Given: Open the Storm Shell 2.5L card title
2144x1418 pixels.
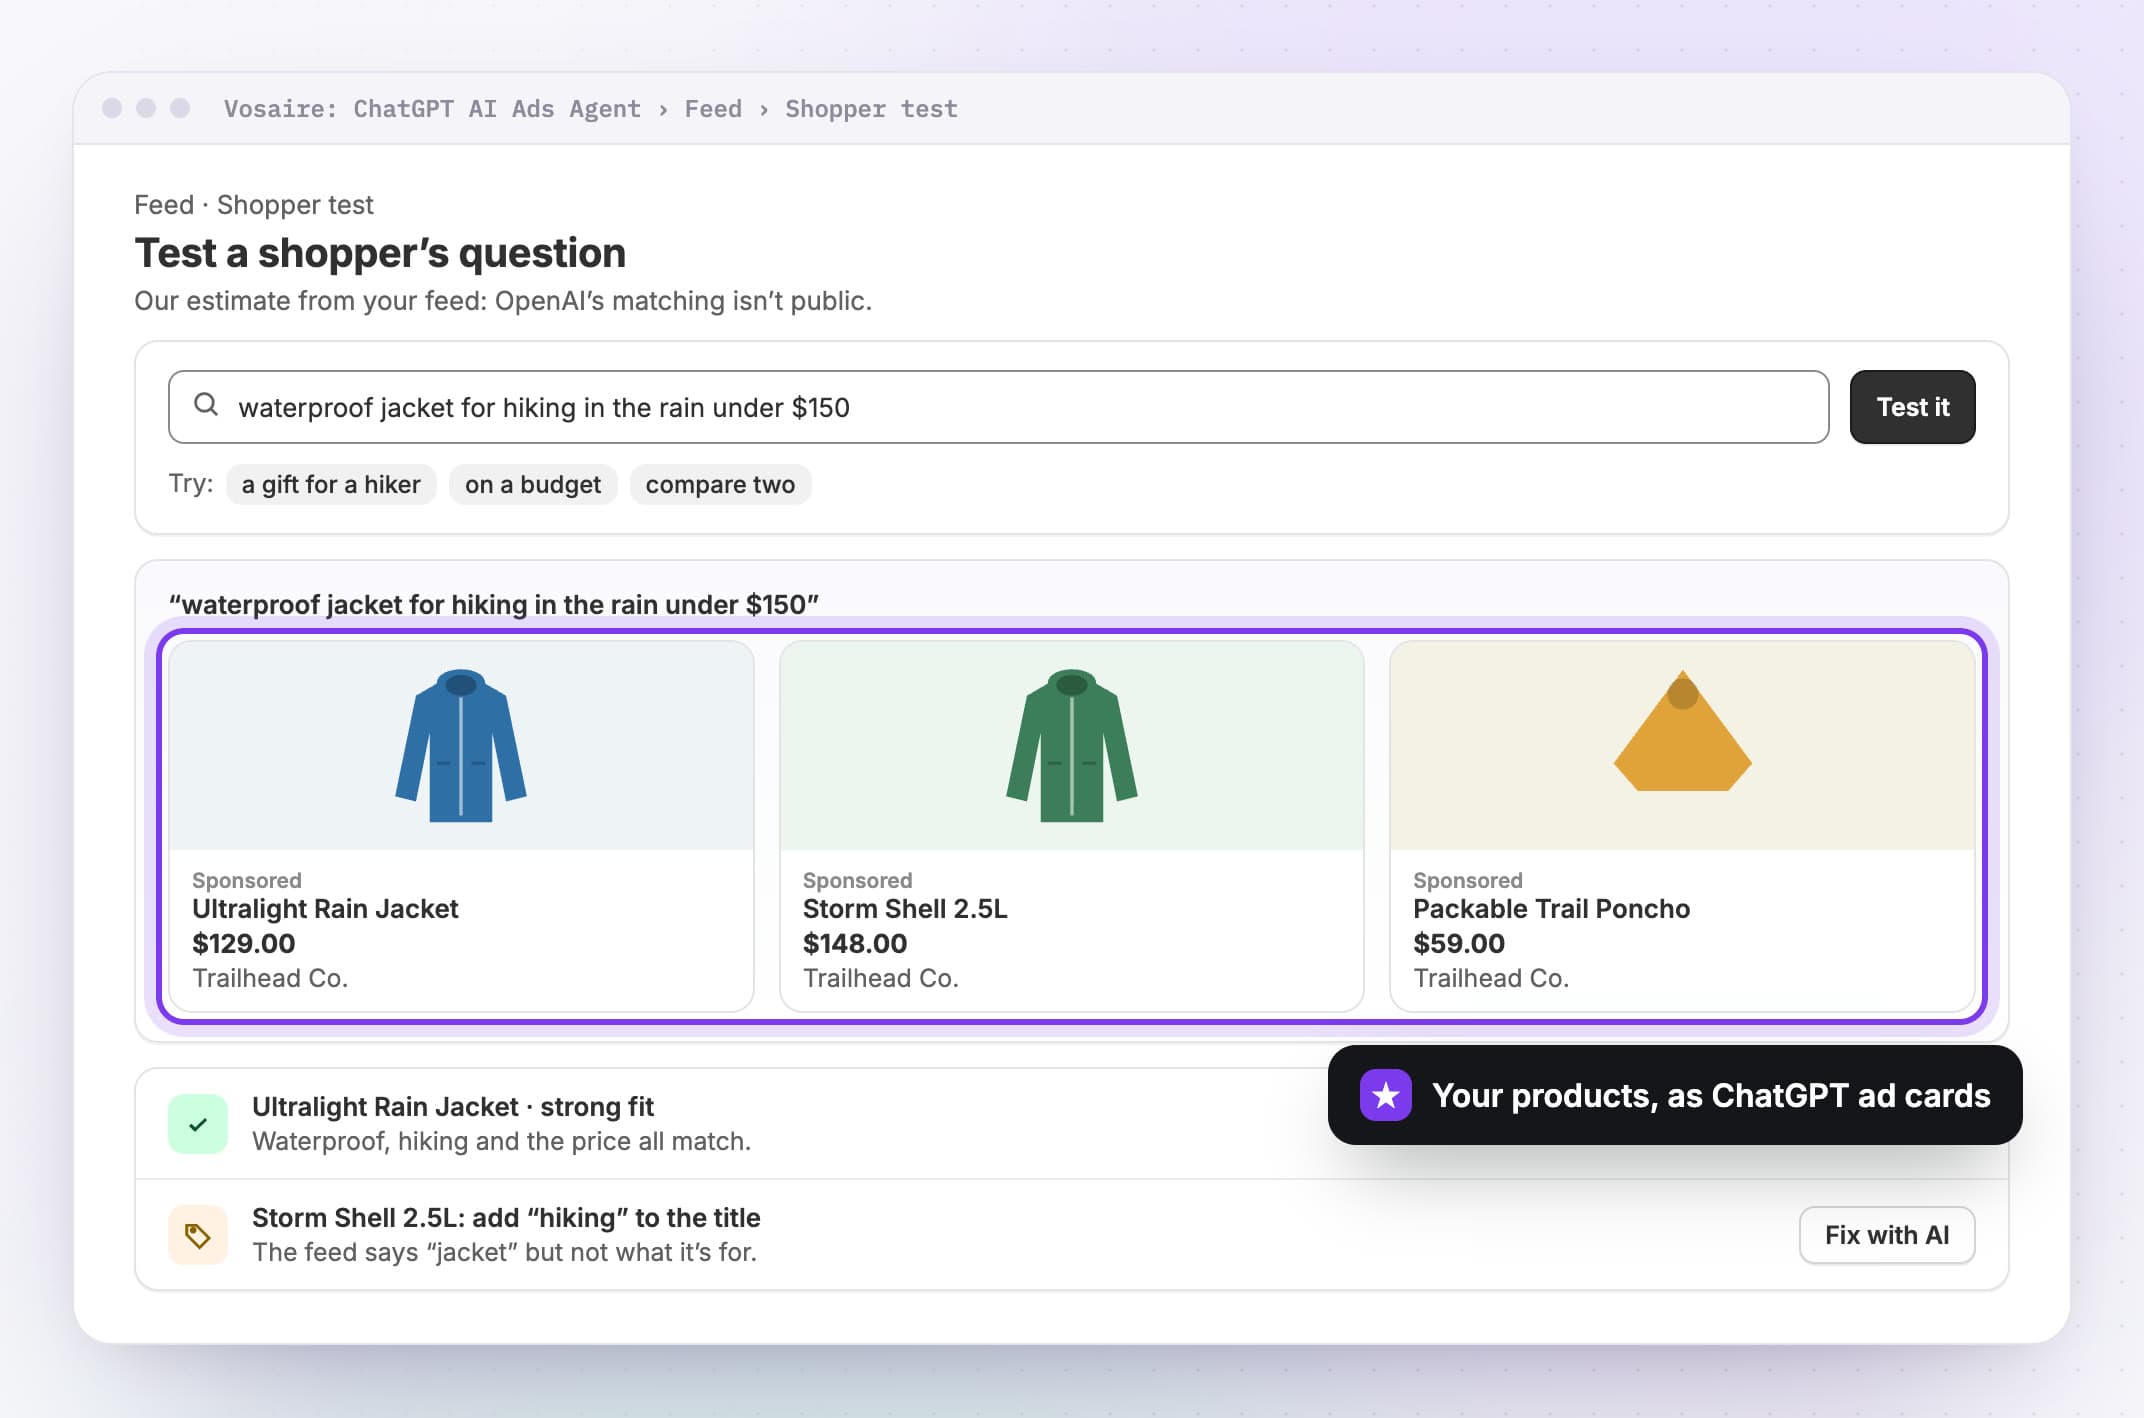Looking at the screenshot, I should click(x=905, y=909).
